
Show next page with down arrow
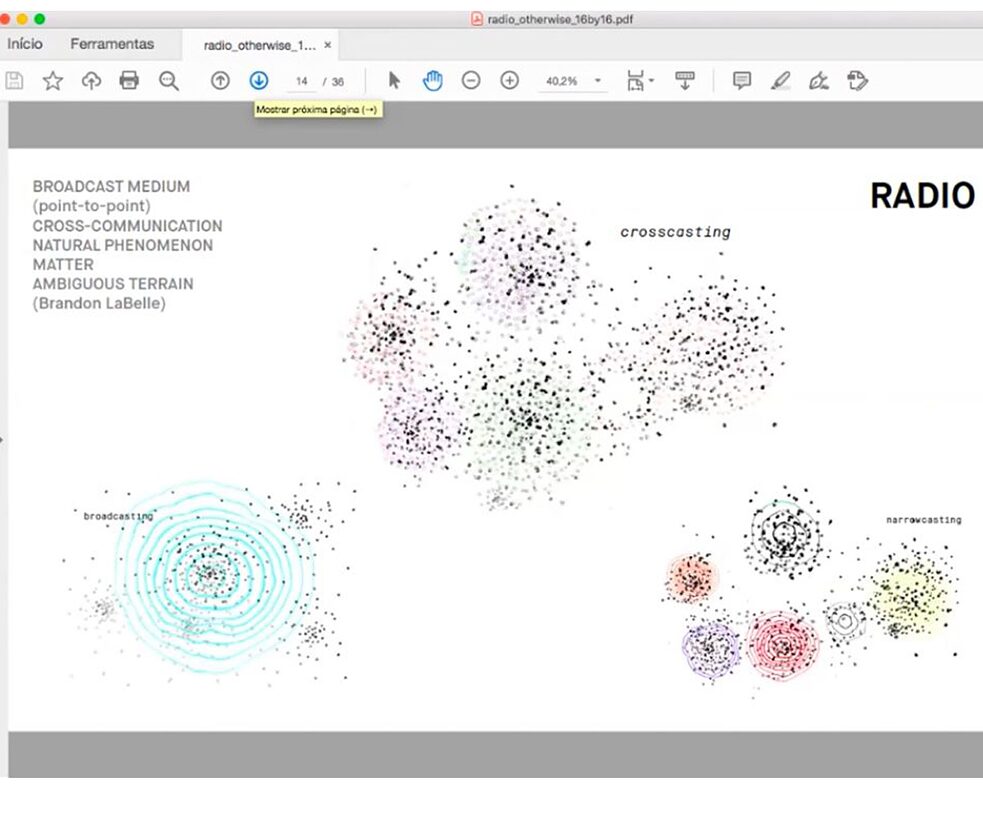pyautogui.click(x=259, y=81)
